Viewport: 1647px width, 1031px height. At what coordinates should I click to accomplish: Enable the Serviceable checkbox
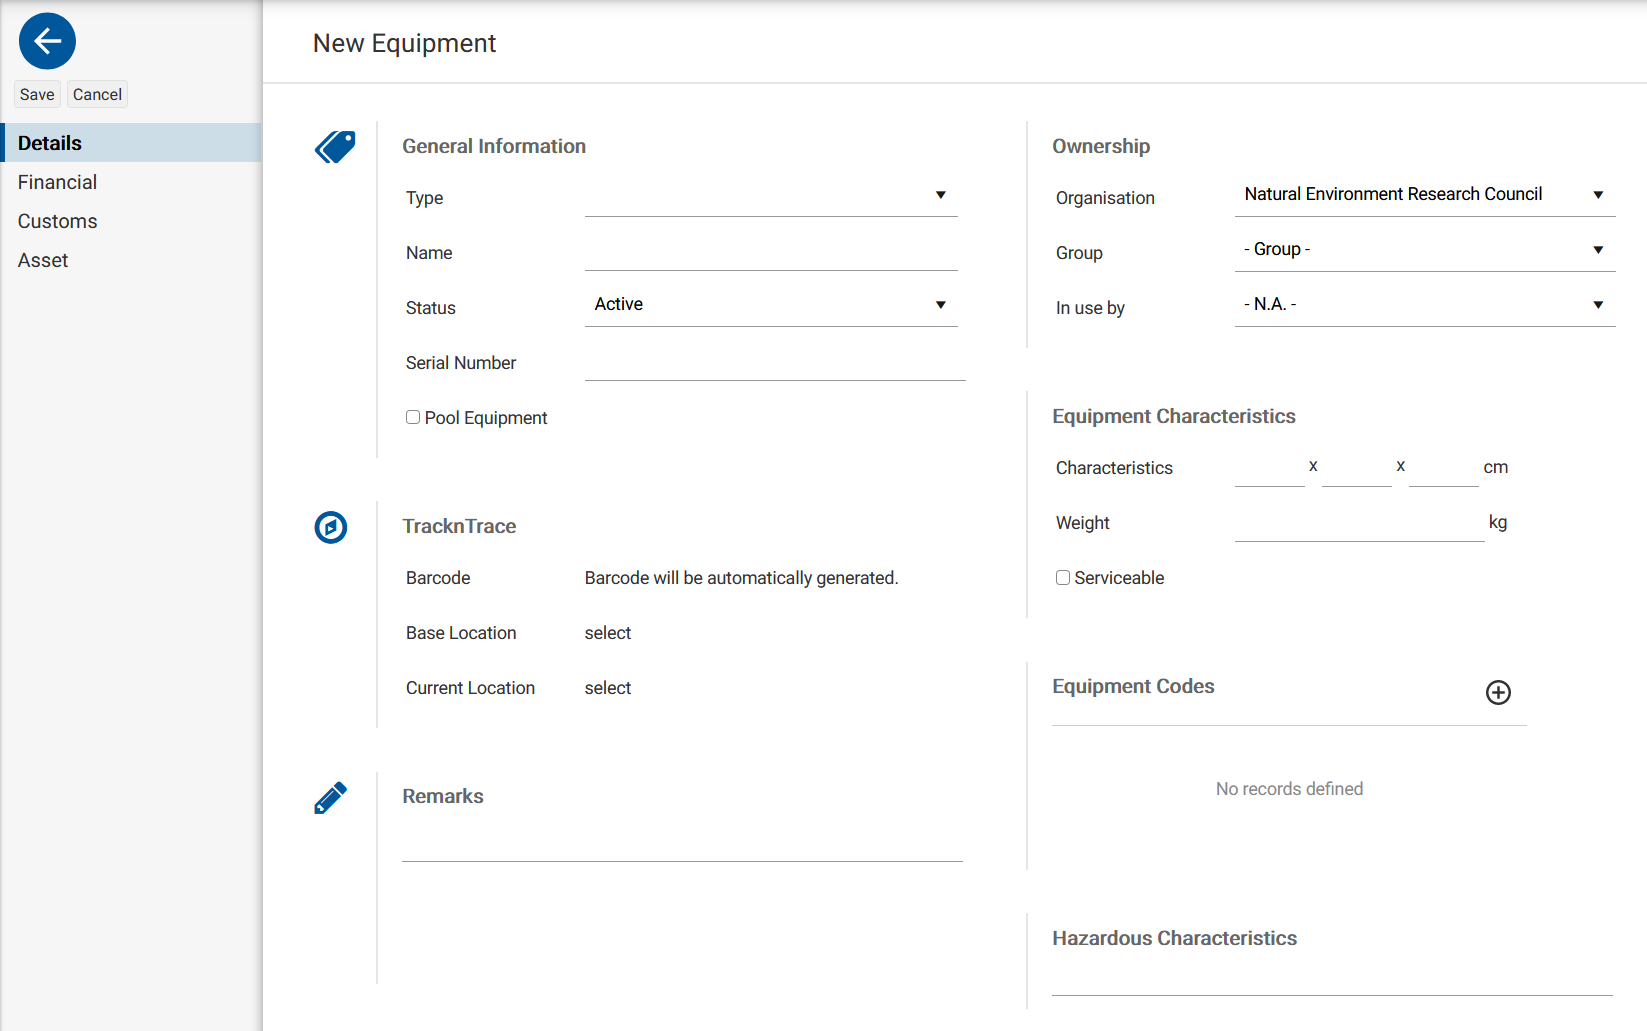(x=1062, y=577)
